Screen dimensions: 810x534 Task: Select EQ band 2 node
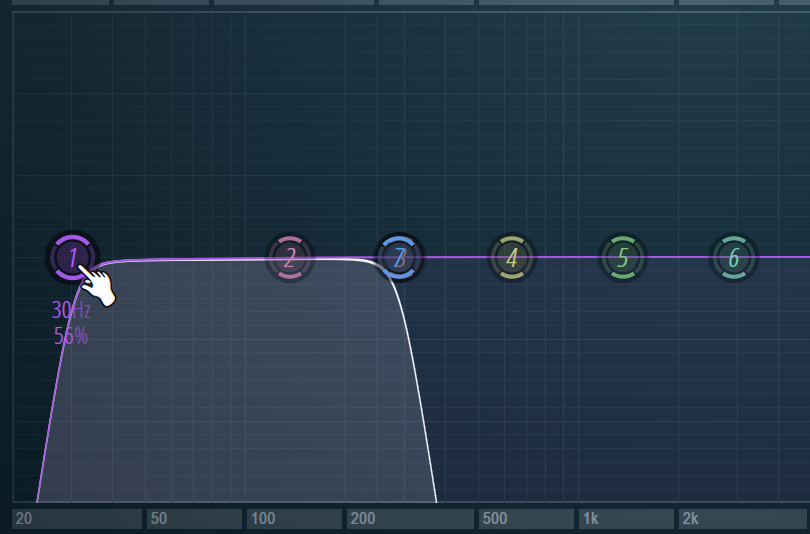[290, 257]
